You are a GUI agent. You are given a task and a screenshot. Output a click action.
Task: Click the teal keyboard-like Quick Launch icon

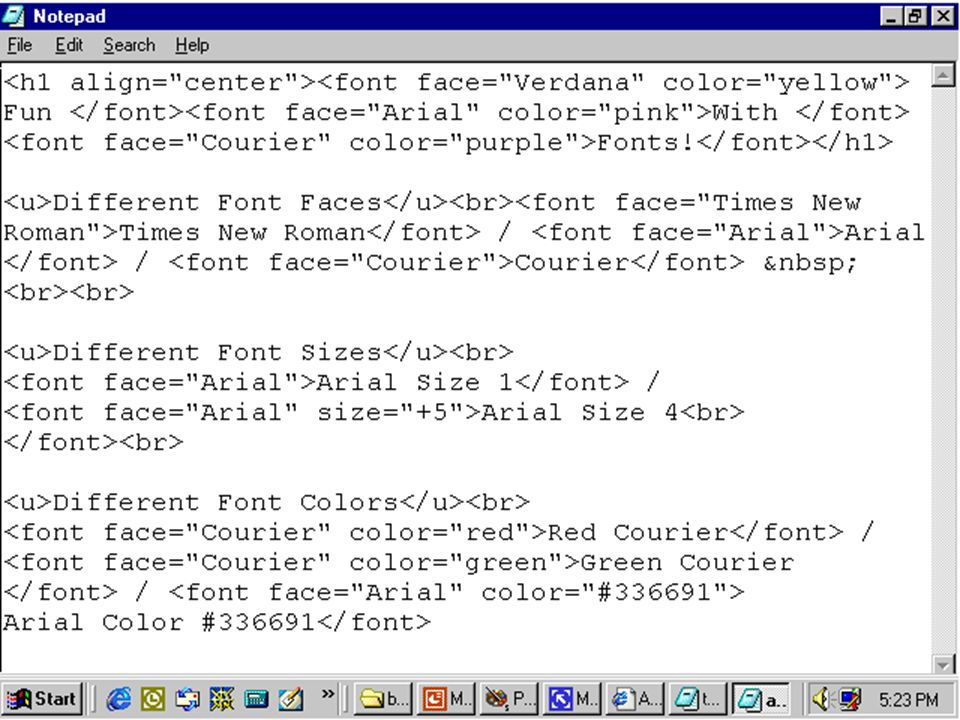[x=256, y=699]
